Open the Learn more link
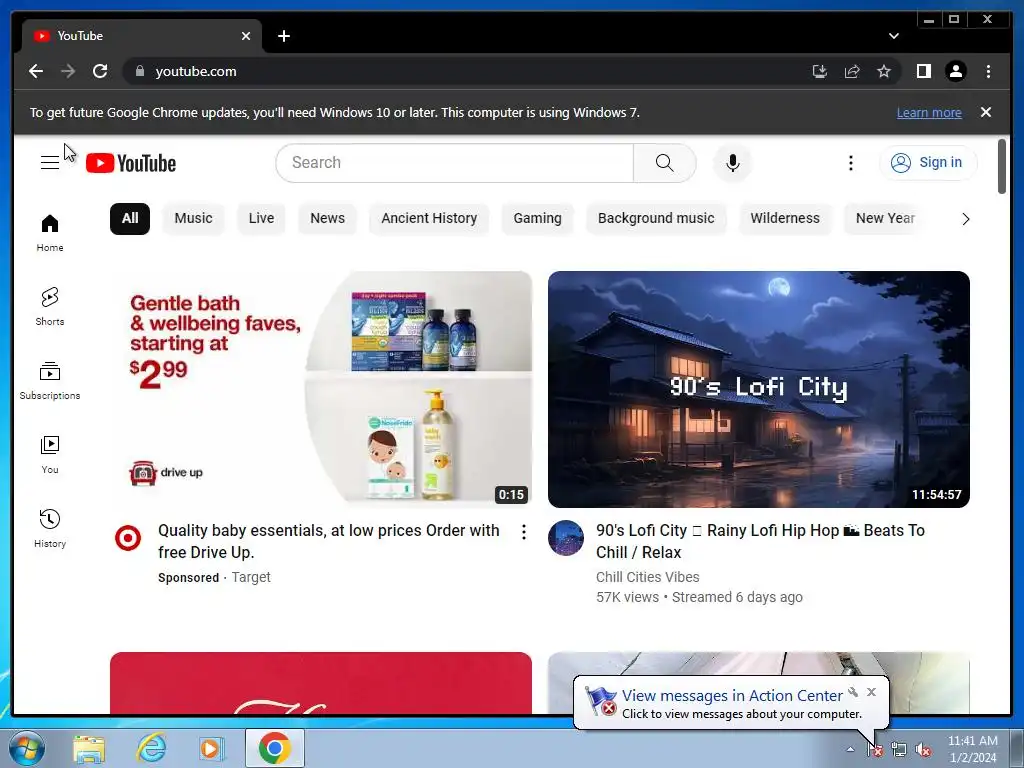The height and width of the screenshot is (768, 1024). 929,112
